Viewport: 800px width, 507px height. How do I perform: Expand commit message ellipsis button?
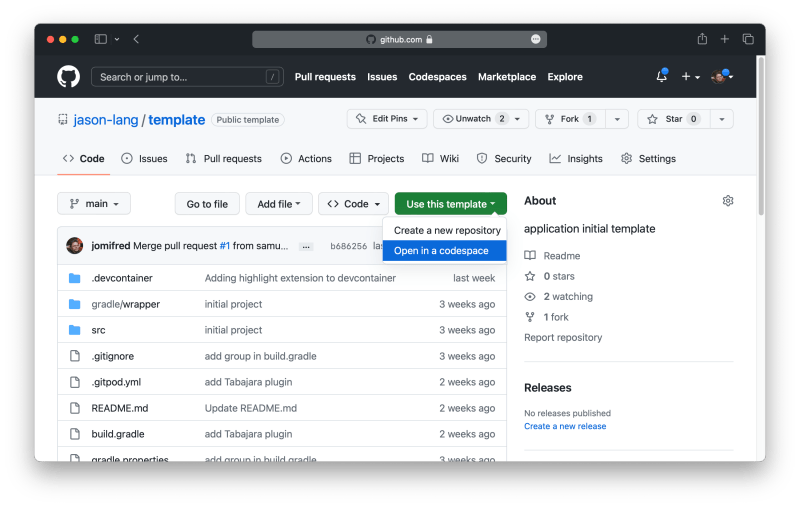pyautogui.click(x=306, y=246)
